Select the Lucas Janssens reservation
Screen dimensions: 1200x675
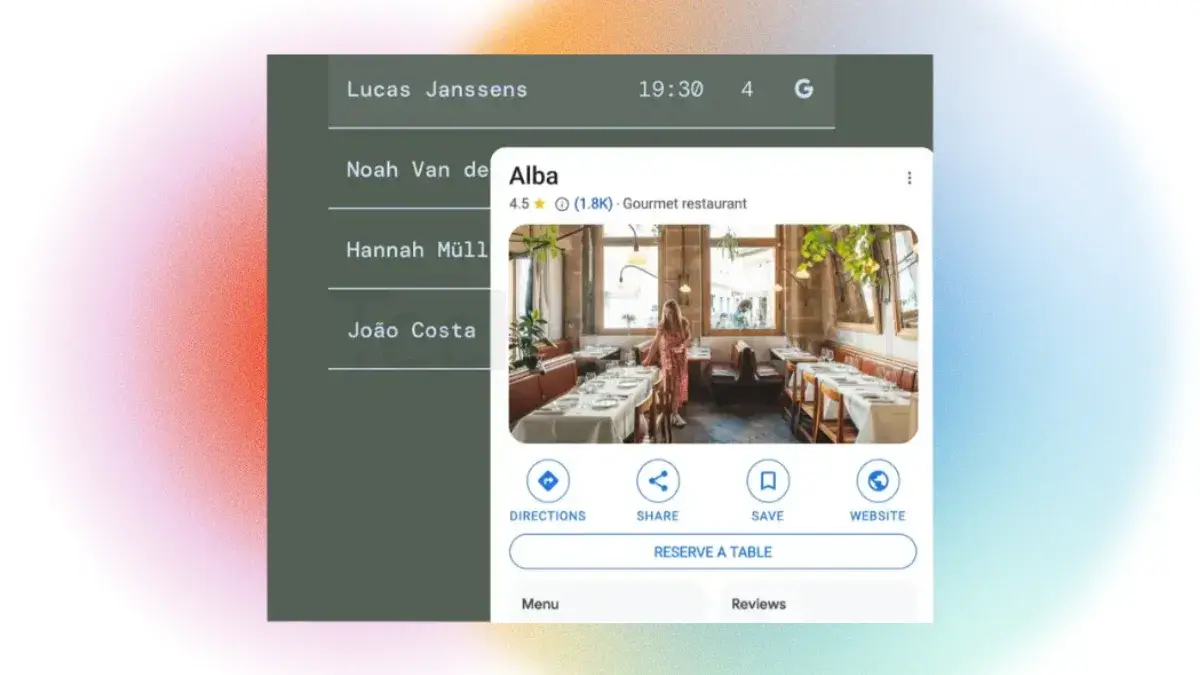(582, 90)
